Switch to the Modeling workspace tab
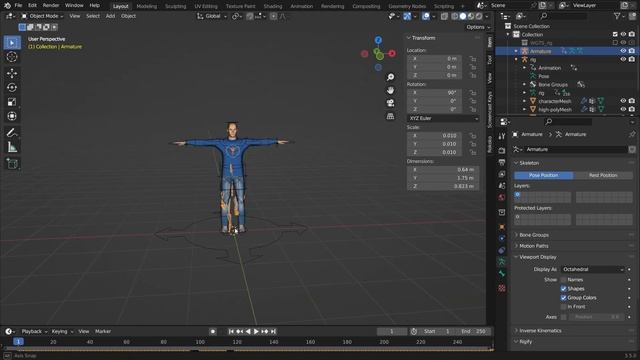 pos(147,6)
